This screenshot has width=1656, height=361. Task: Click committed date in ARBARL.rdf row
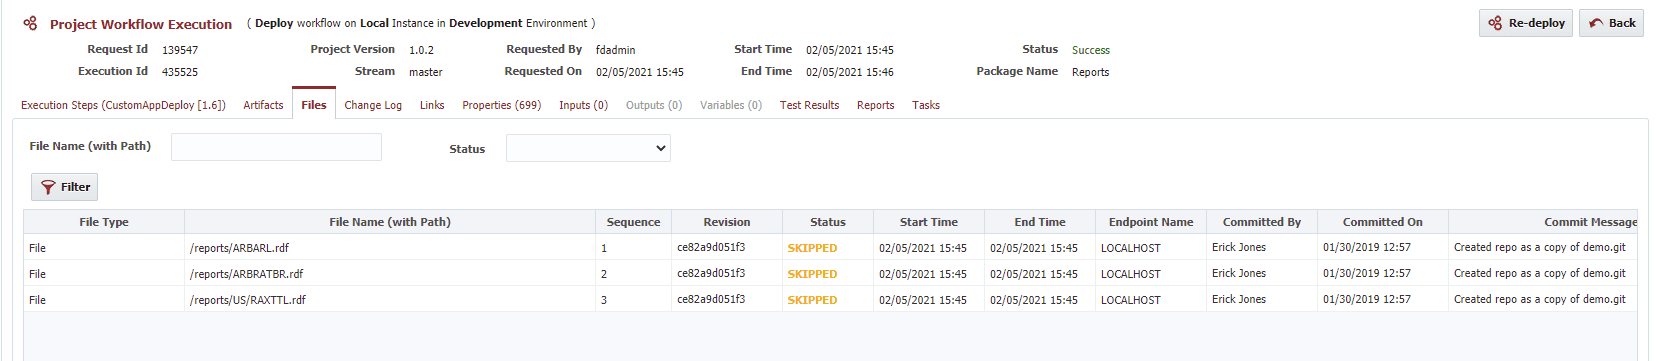point(1367,247)
